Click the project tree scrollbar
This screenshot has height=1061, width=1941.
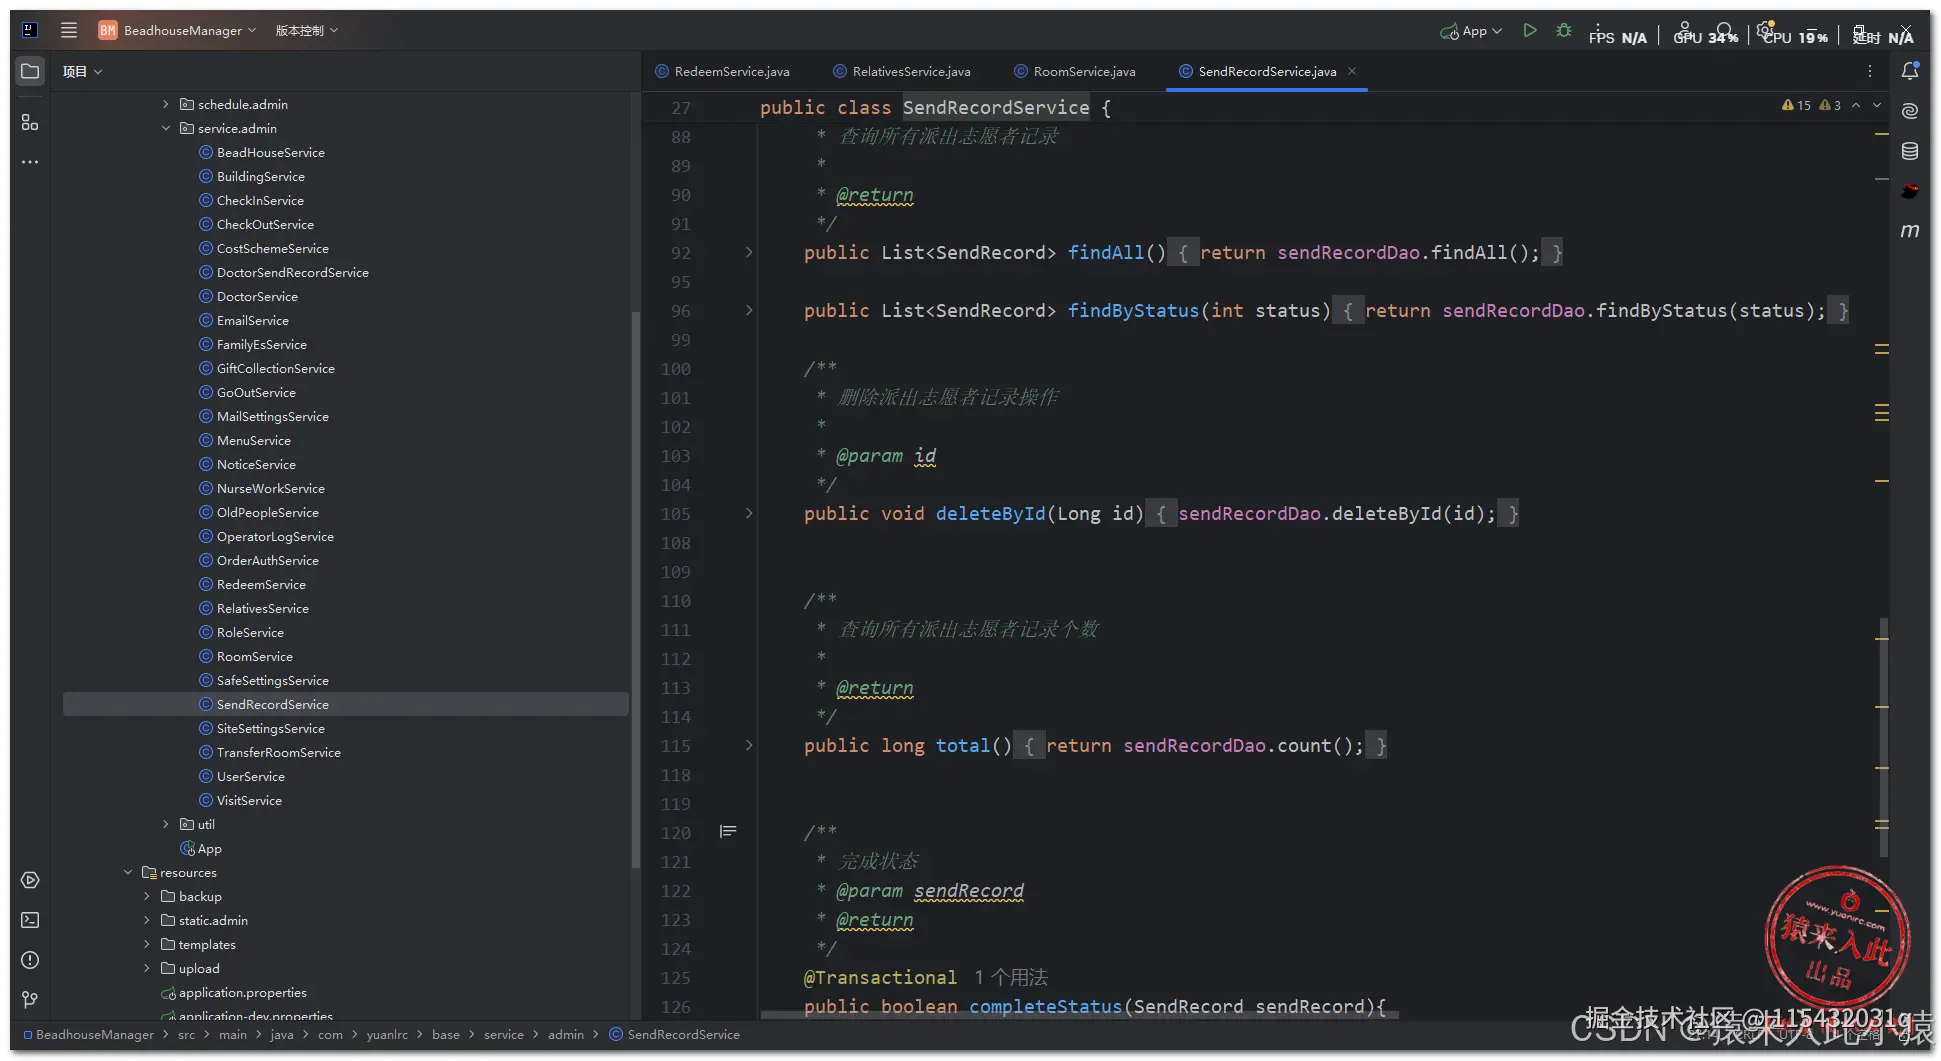tap(634, 590)
